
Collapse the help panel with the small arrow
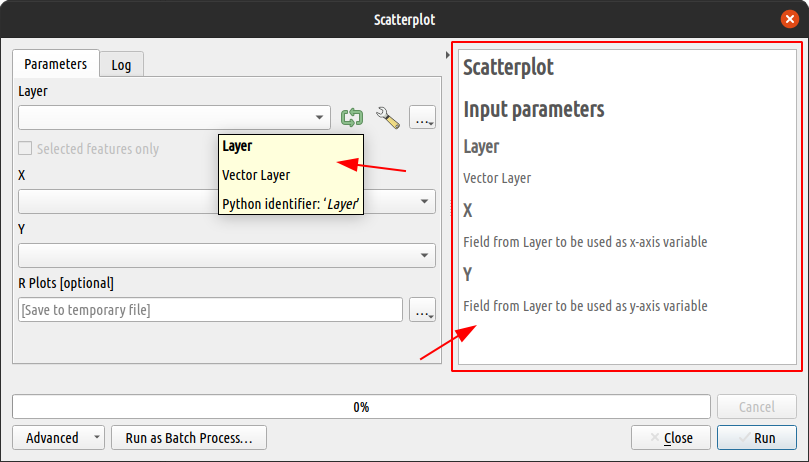click(447, 55)
